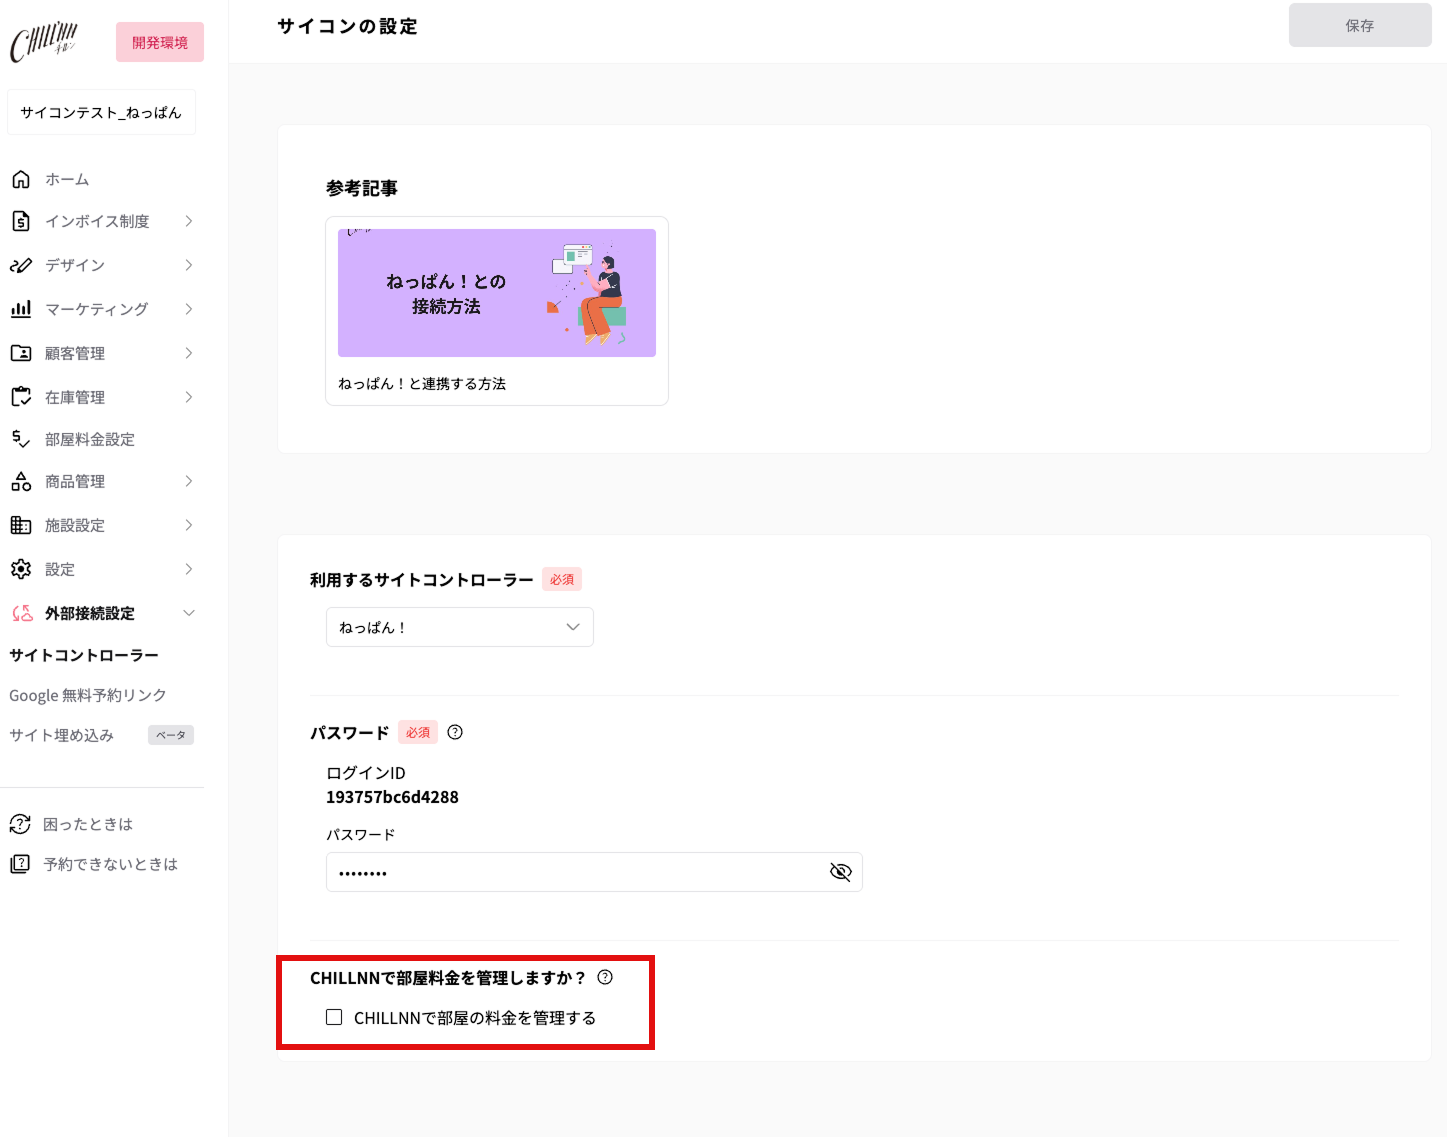Click the CHILLNN logo
Viewport: 1447px width, 1137px height.
pos(43,42)
